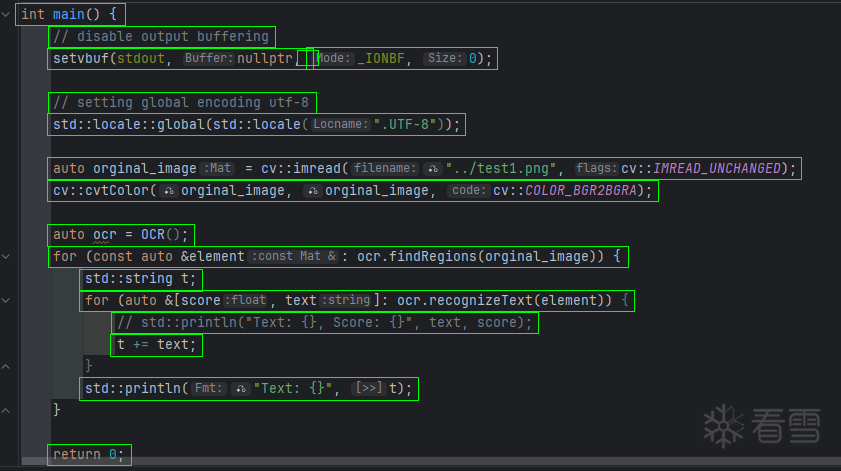Click the underlined 'ocr' variable declaration

(x=105, y=234)
